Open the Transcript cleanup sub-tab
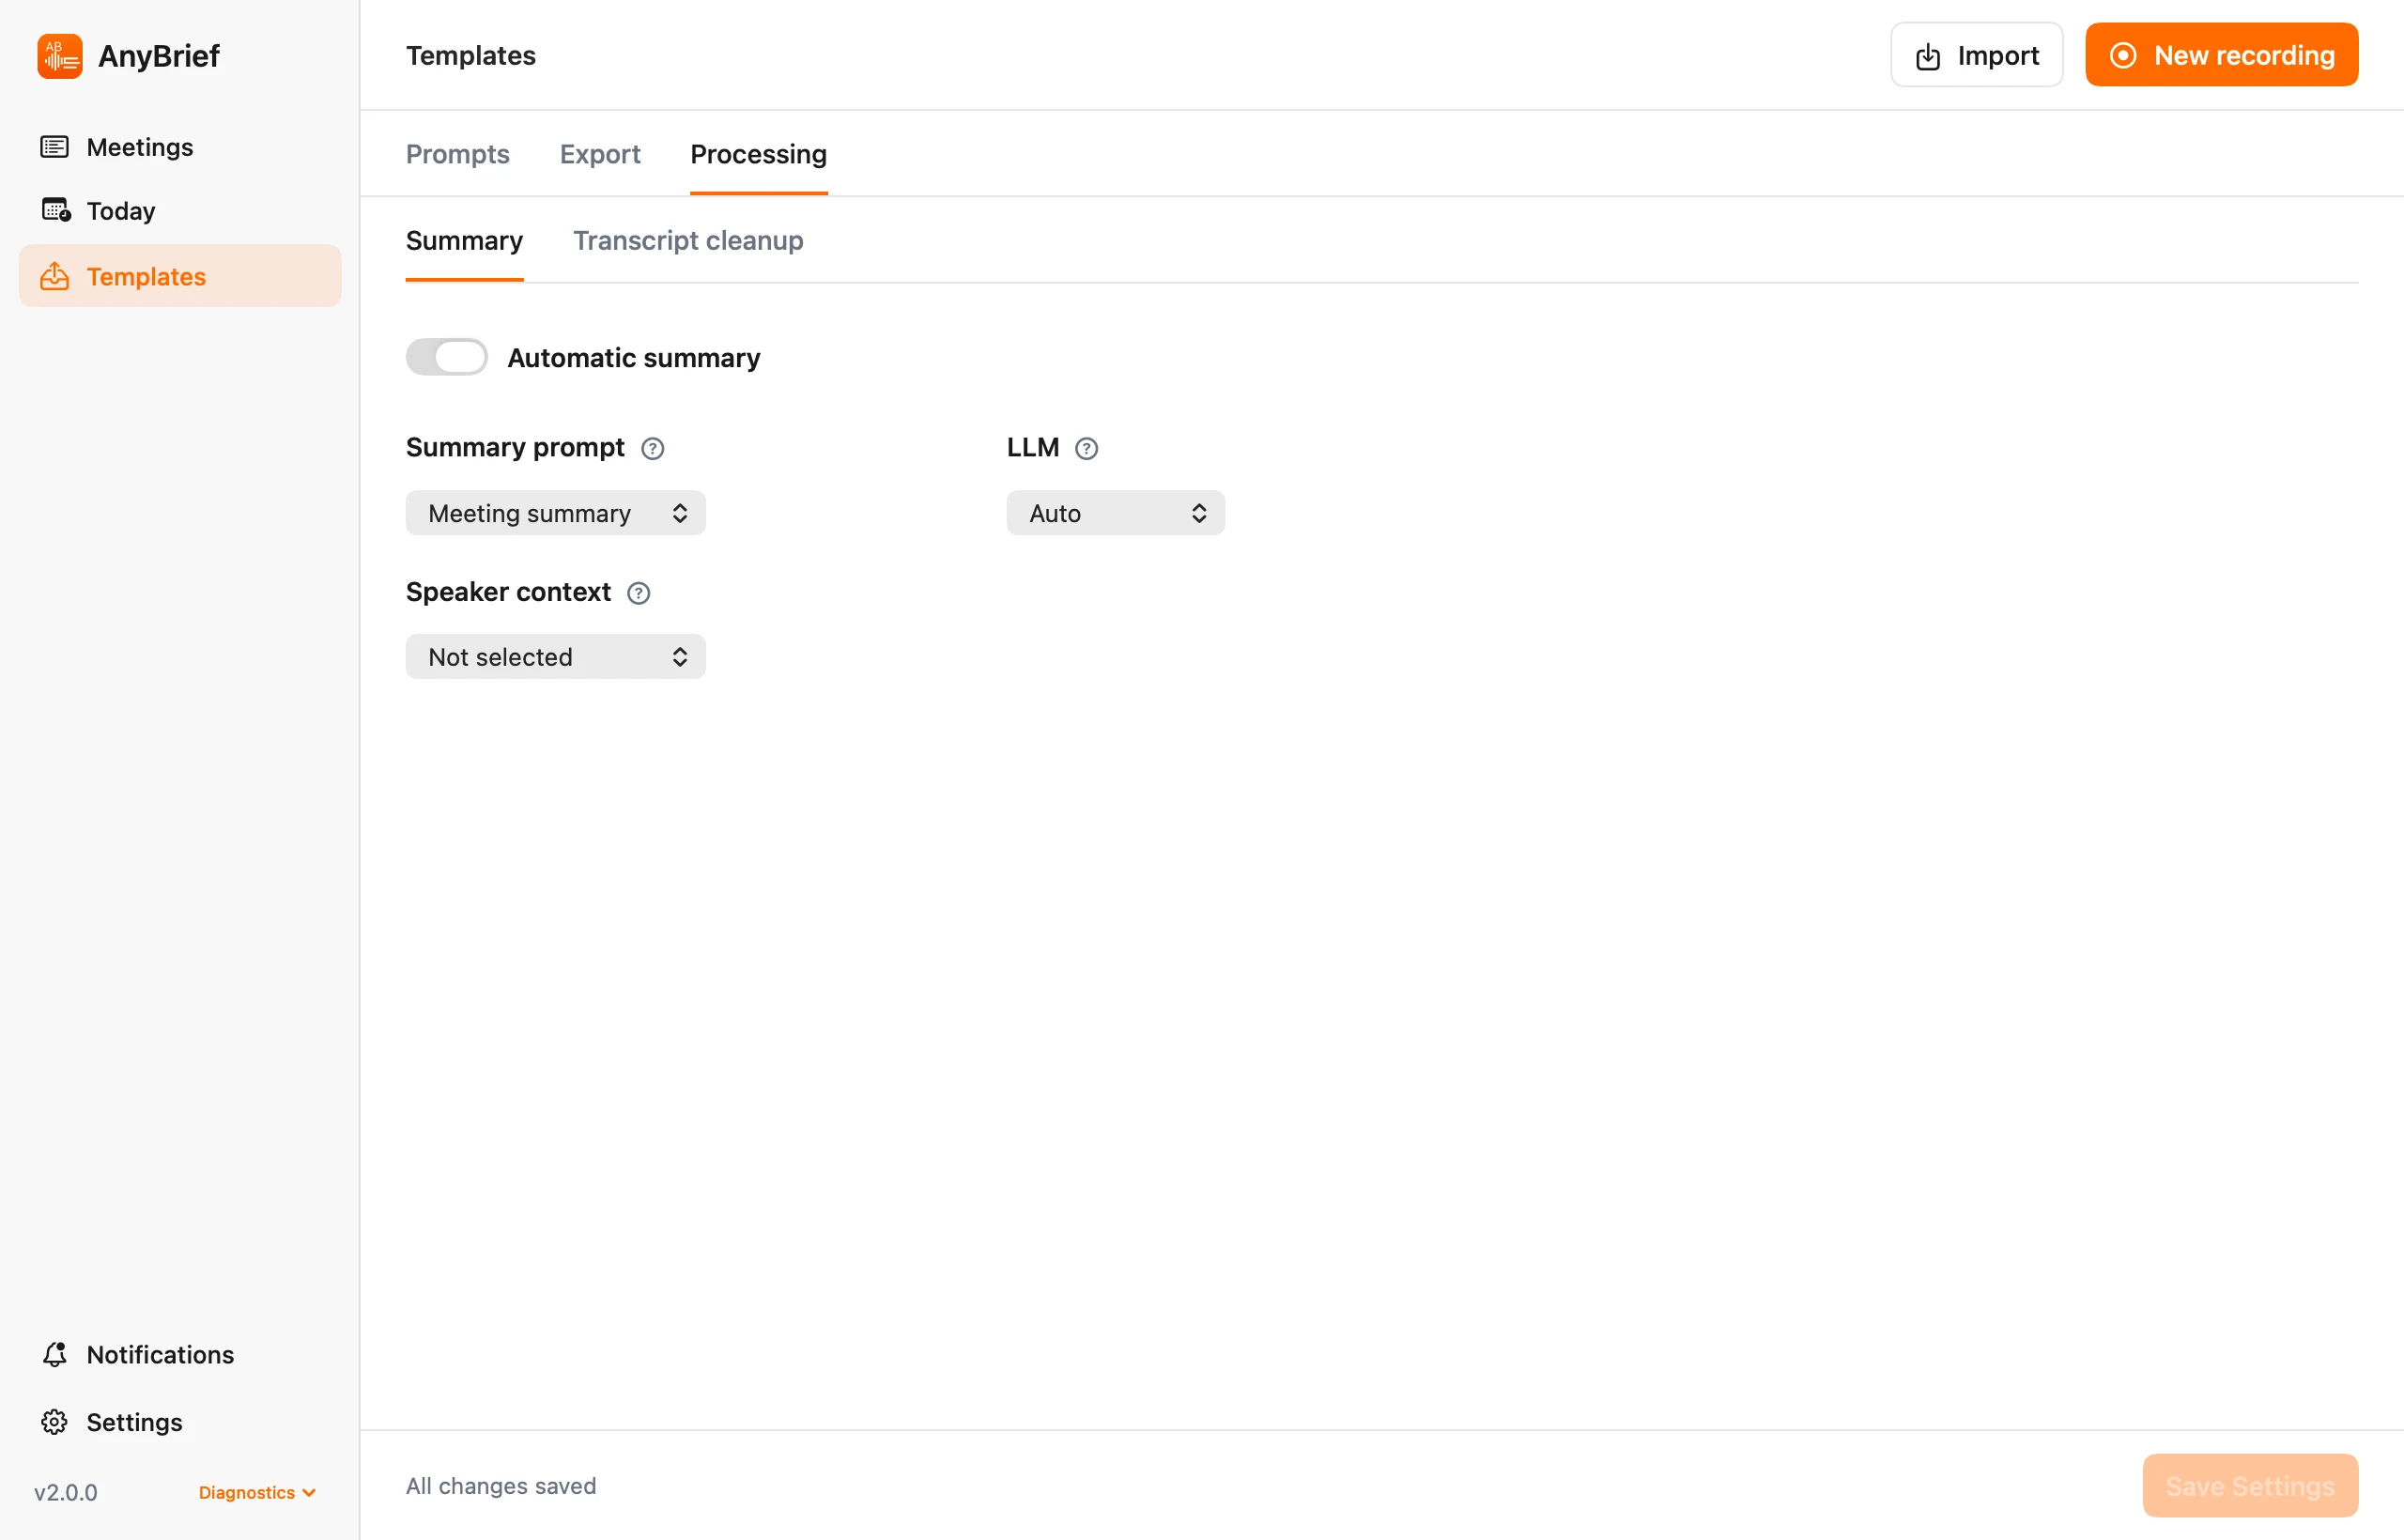 688,241
